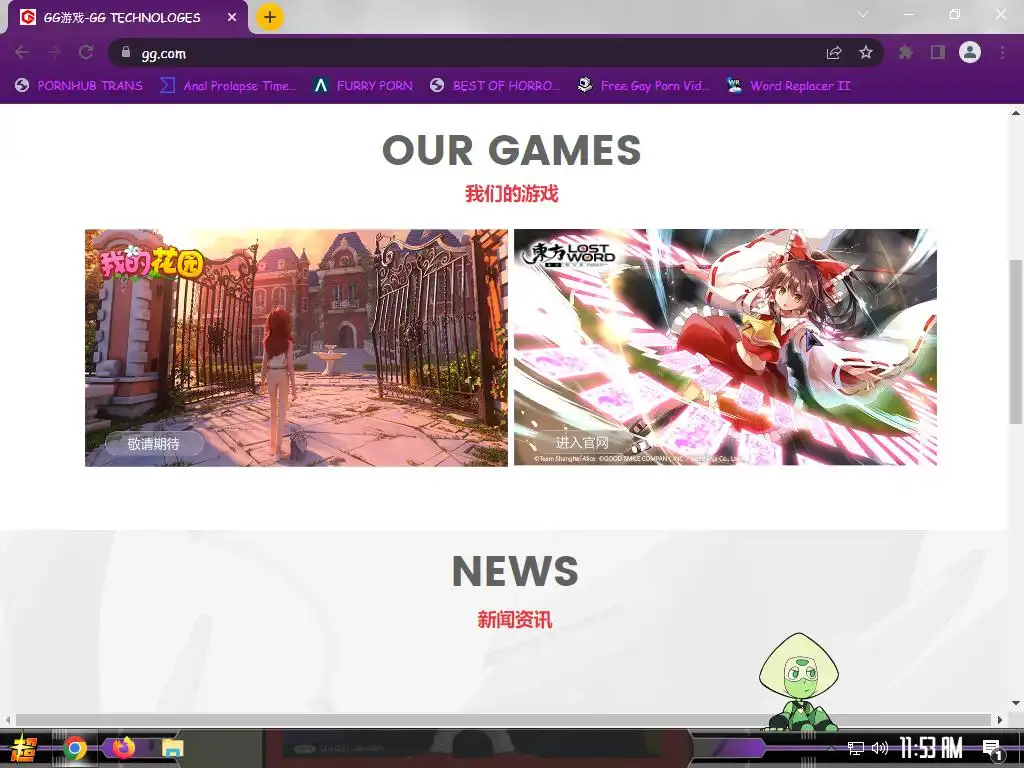Screen dimensions: 1024x768
Task: Click the horizontal scrollbar right arrow
Action: coord(1000,720)
